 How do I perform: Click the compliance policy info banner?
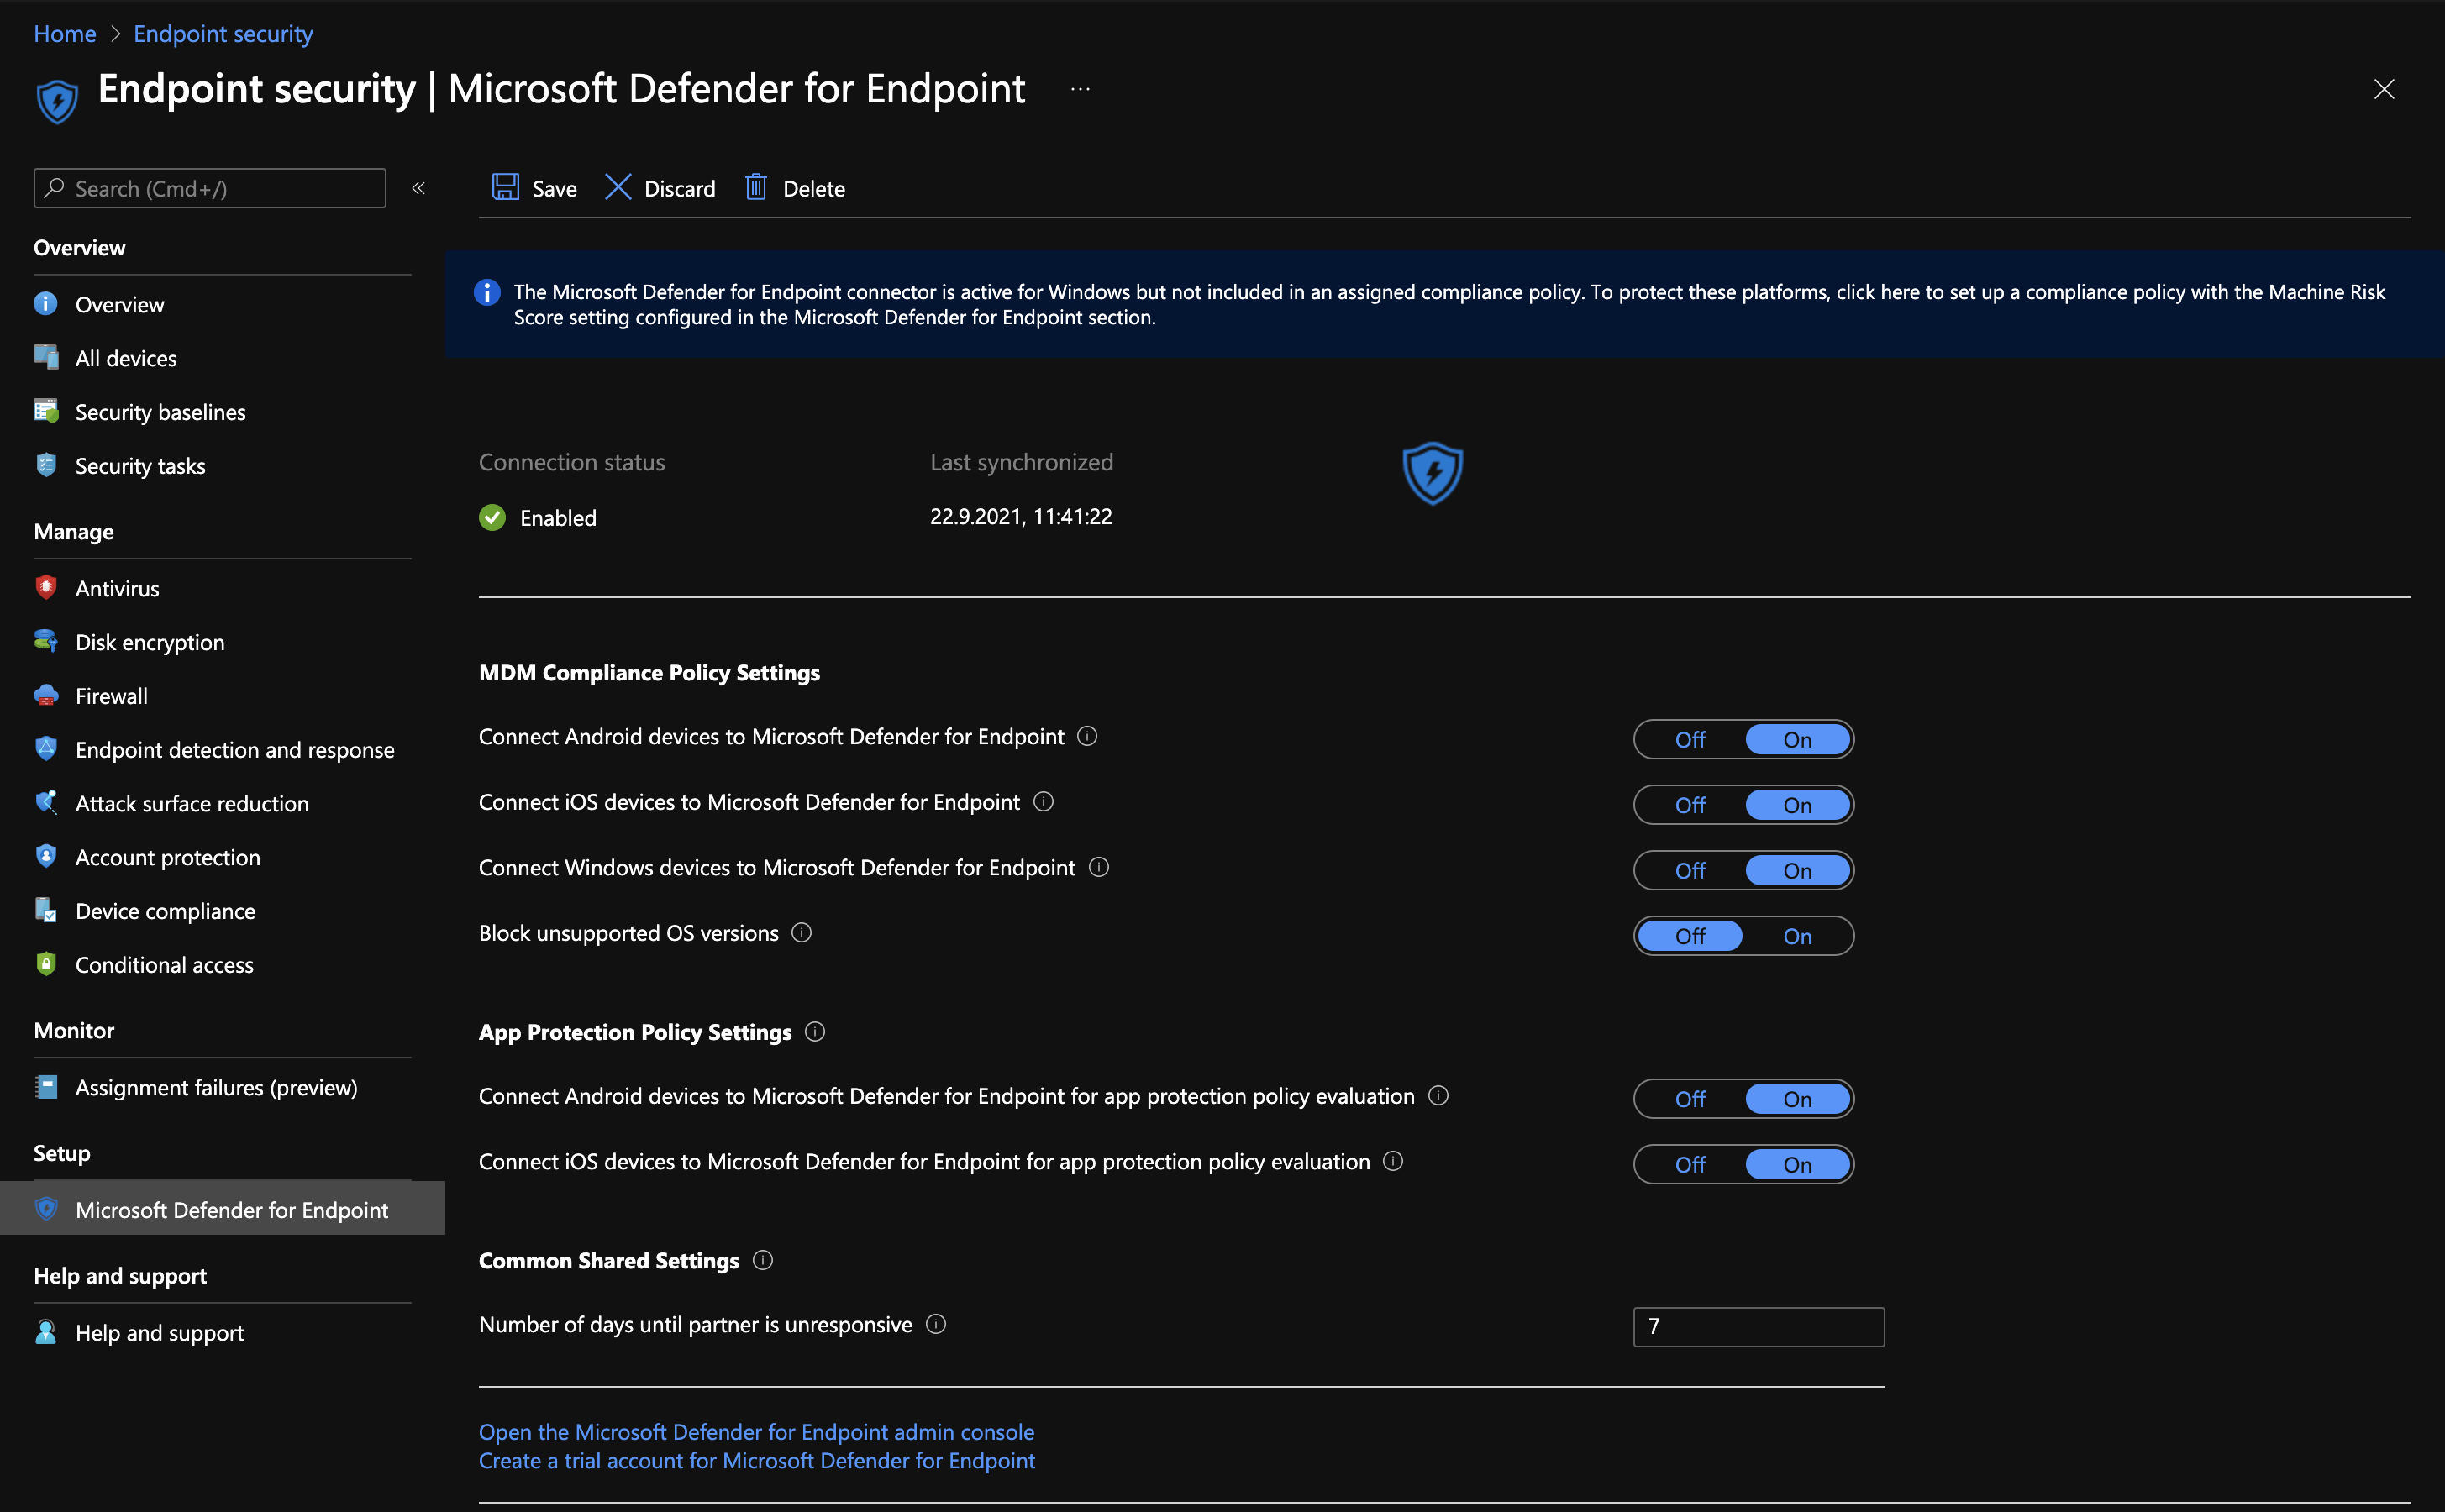(1445, 304)
